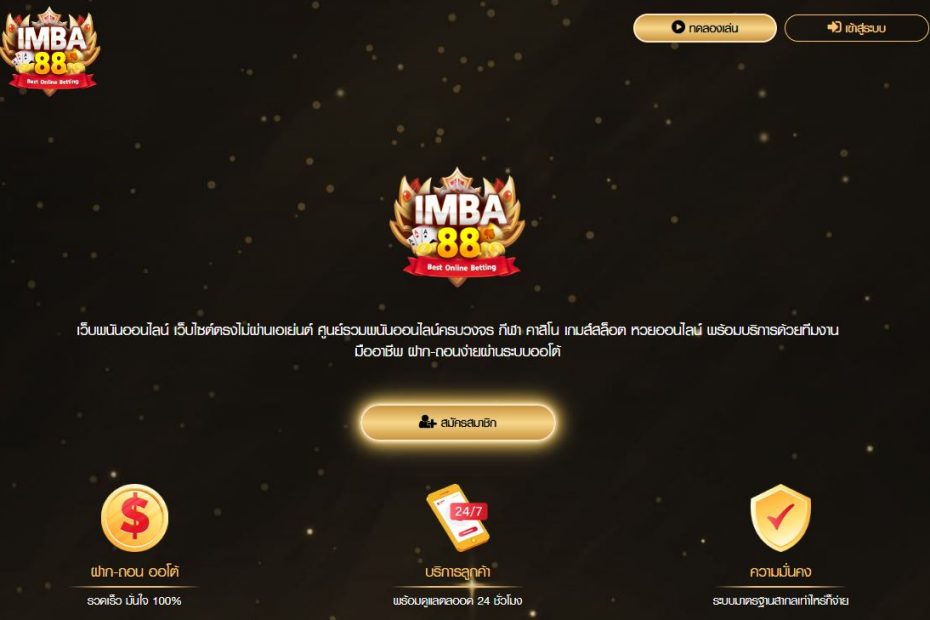
Task: Click the gold shield checkmark icon
Action: (781, 517)
